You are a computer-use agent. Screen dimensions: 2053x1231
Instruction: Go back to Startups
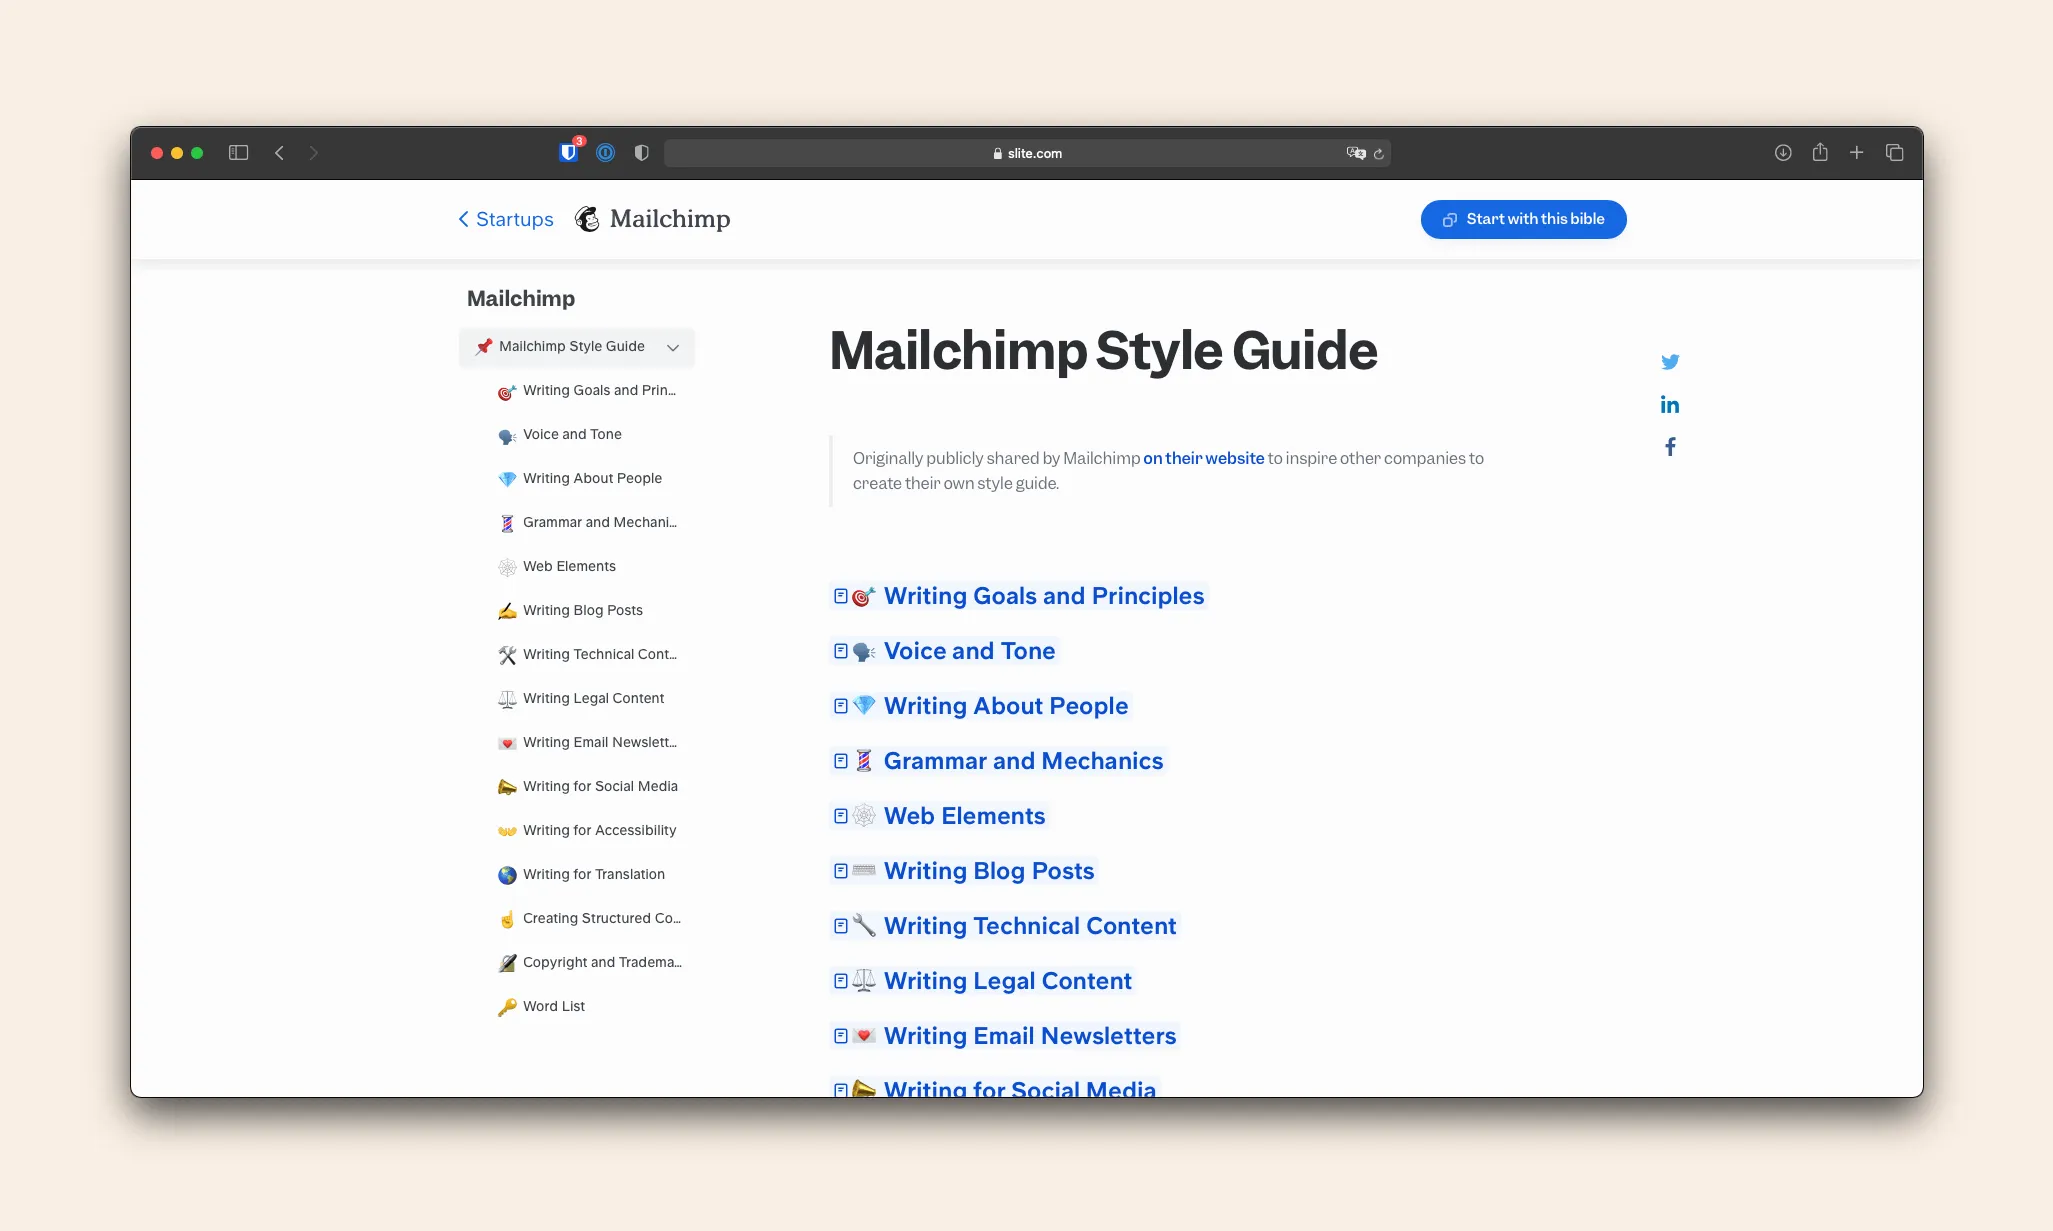pos(506,219)
